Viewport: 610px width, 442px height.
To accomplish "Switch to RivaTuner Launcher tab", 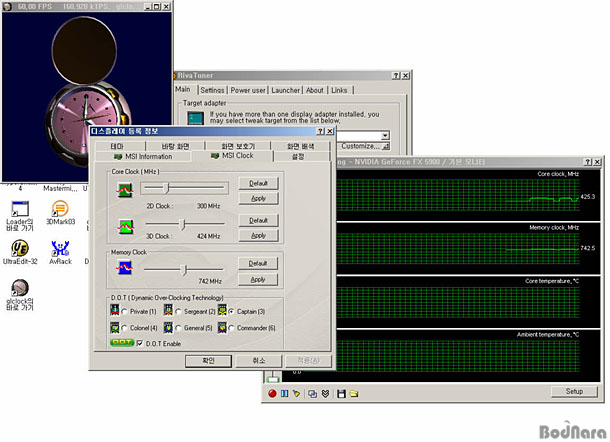I will [x=286, y=90].
